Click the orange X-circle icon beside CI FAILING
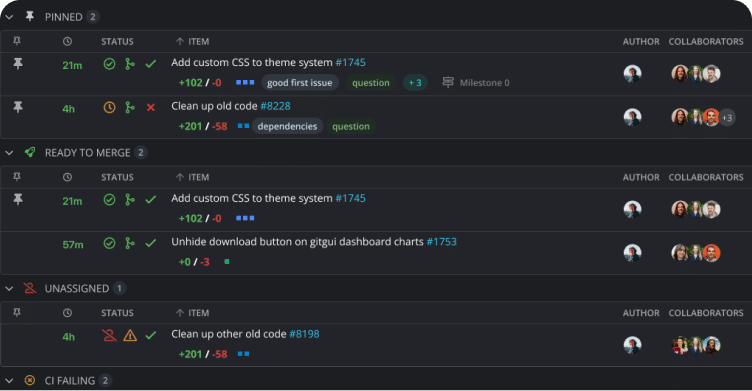 (30, 380)
